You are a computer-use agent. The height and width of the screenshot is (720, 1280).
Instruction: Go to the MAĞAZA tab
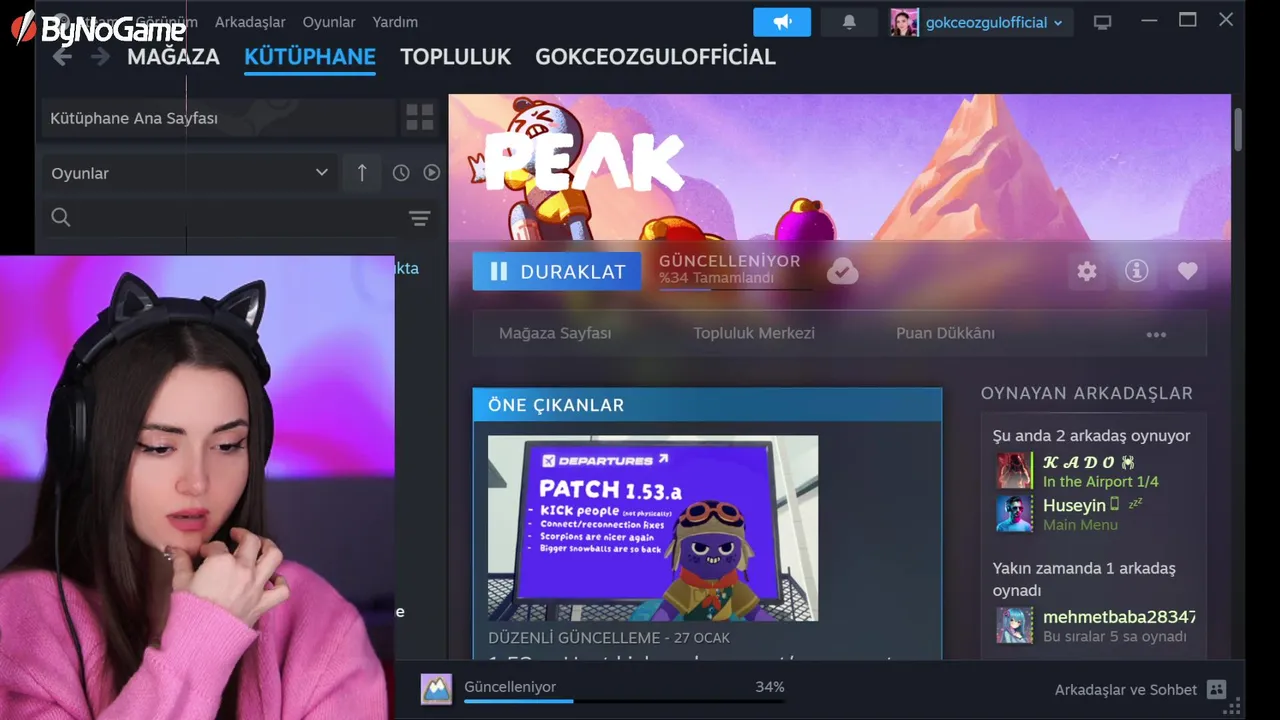tap(173, 57)
